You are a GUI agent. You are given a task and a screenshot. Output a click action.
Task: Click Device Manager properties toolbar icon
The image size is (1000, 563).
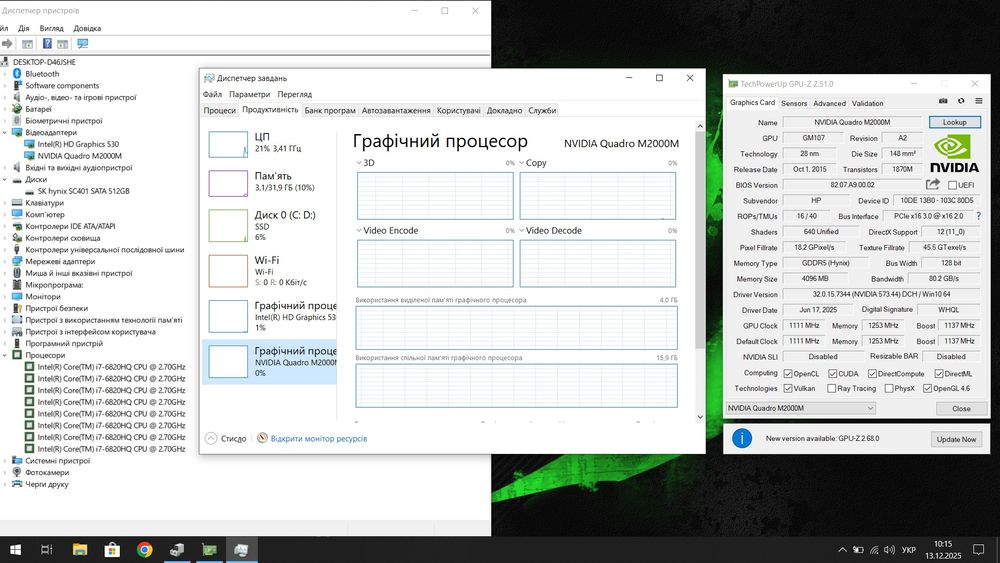click(27, 44)
